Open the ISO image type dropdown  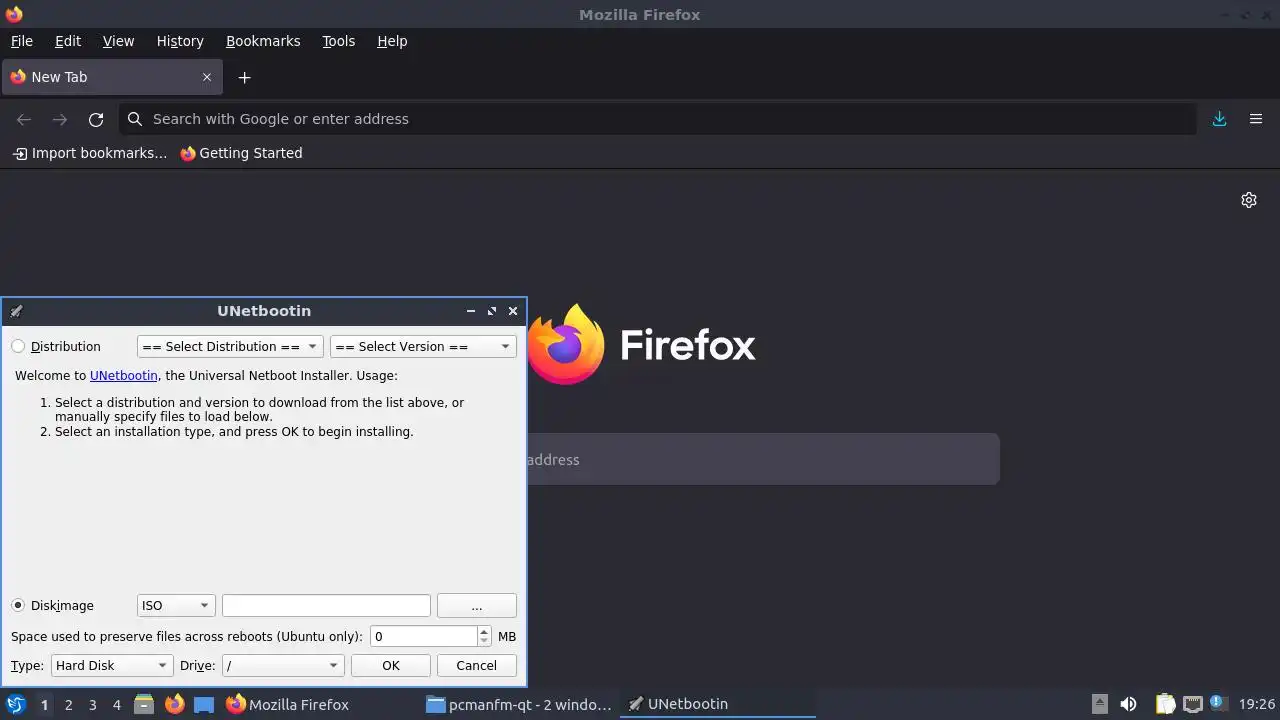tap(176, 605)
